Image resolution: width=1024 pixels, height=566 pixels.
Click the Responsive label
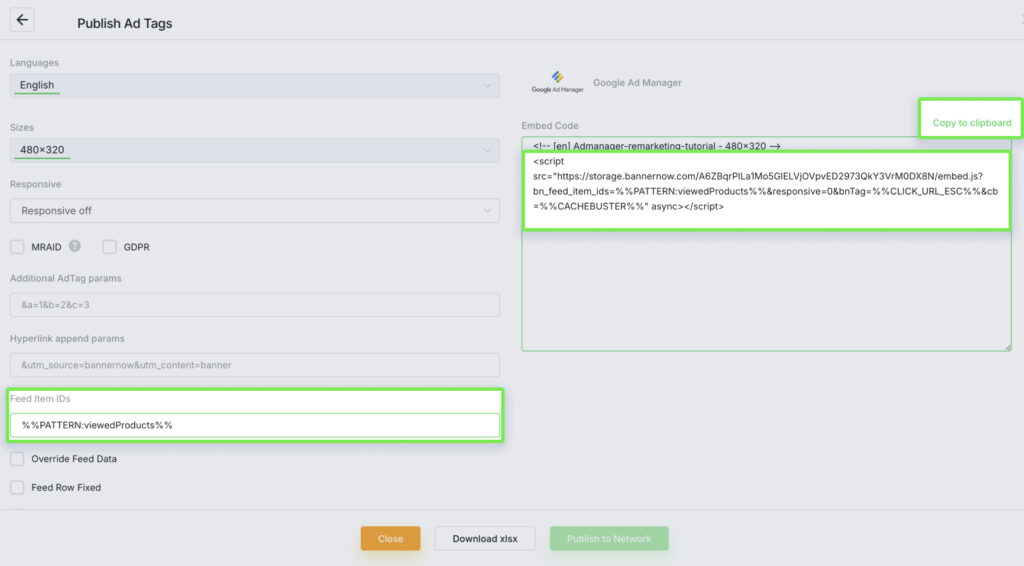pyautogui.click(x=35, y=184)
